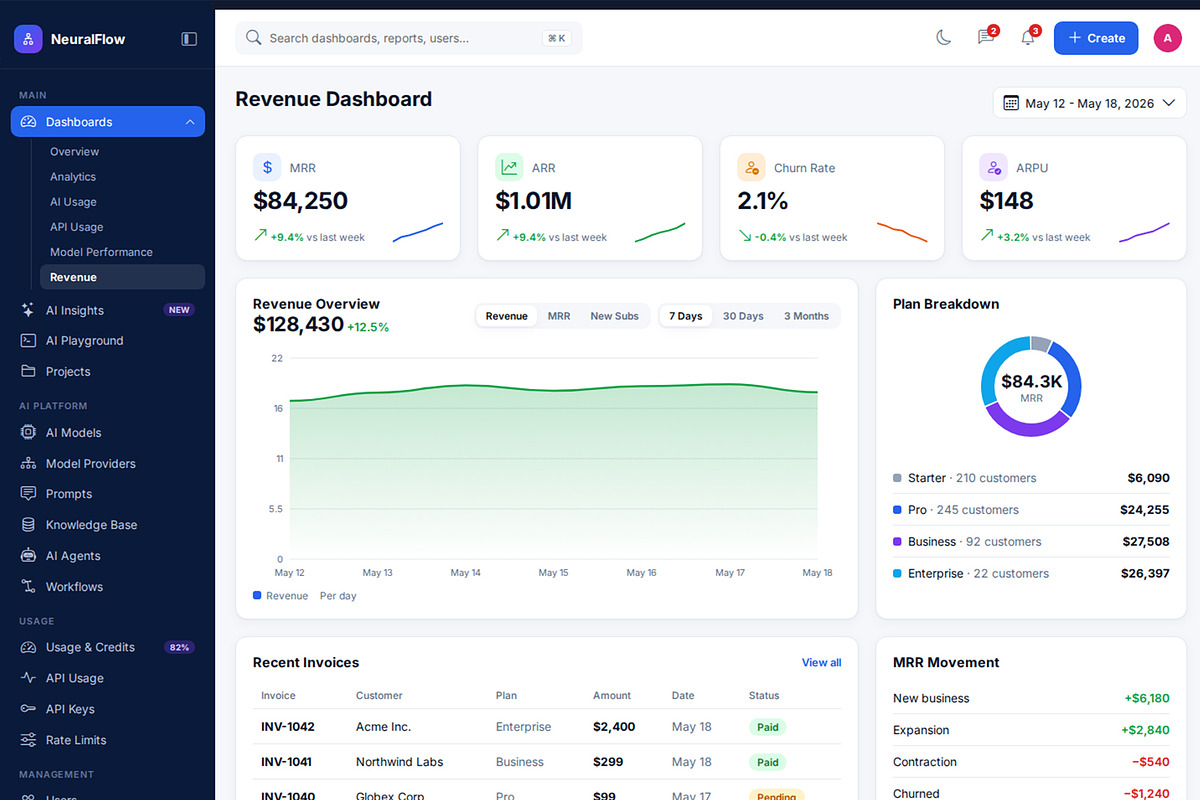Click the Model Providers hierarchy icon
The width and height of the screenshot is (1200, 800).
[x=28, y=463]
